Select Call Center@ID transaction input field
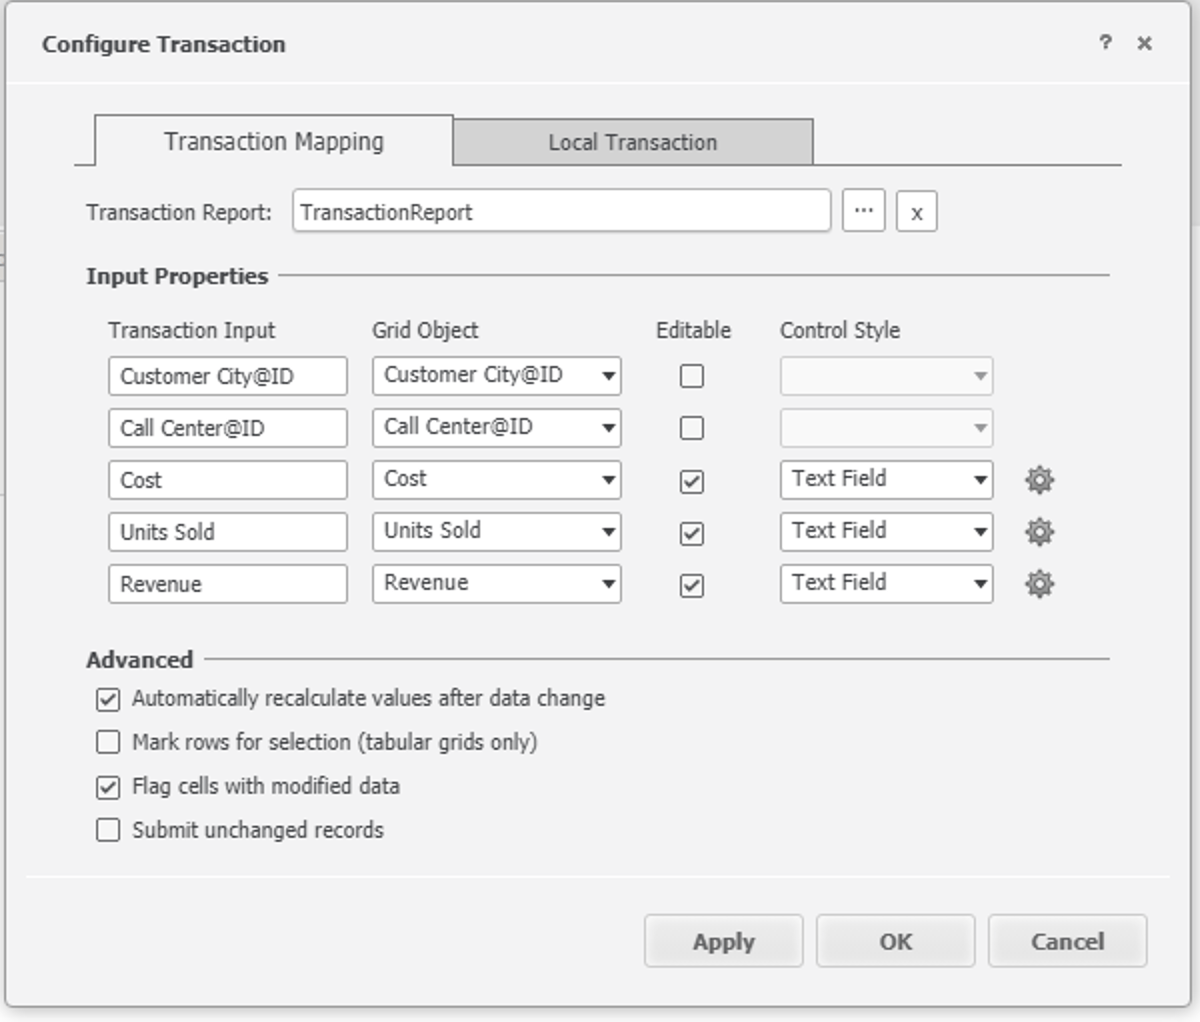Screen dimensions: 1200x1022 [228, 428]
